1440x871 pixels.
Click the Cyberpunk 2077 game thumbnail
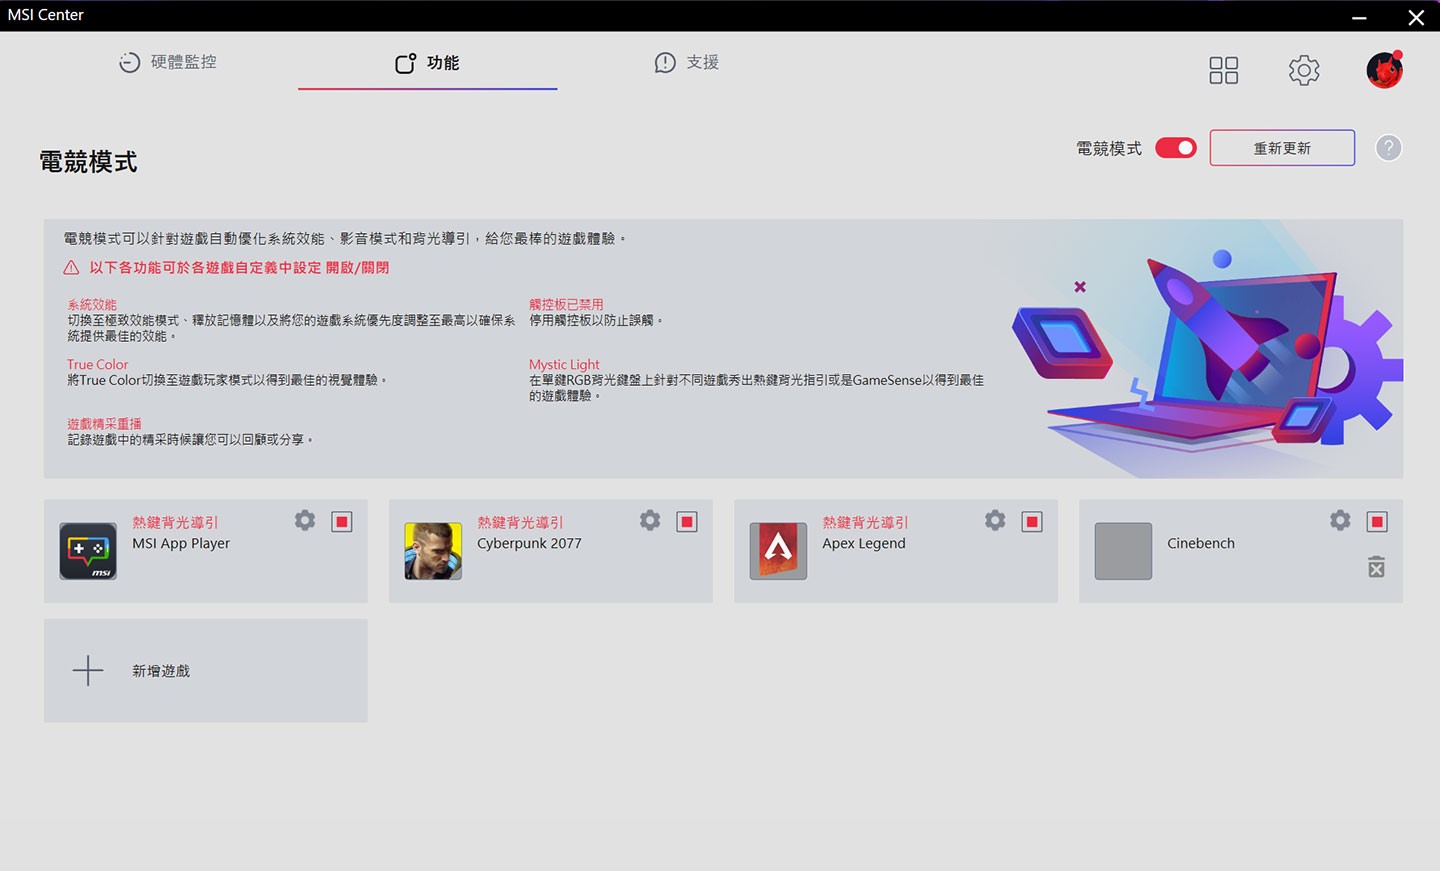[433, 551]
